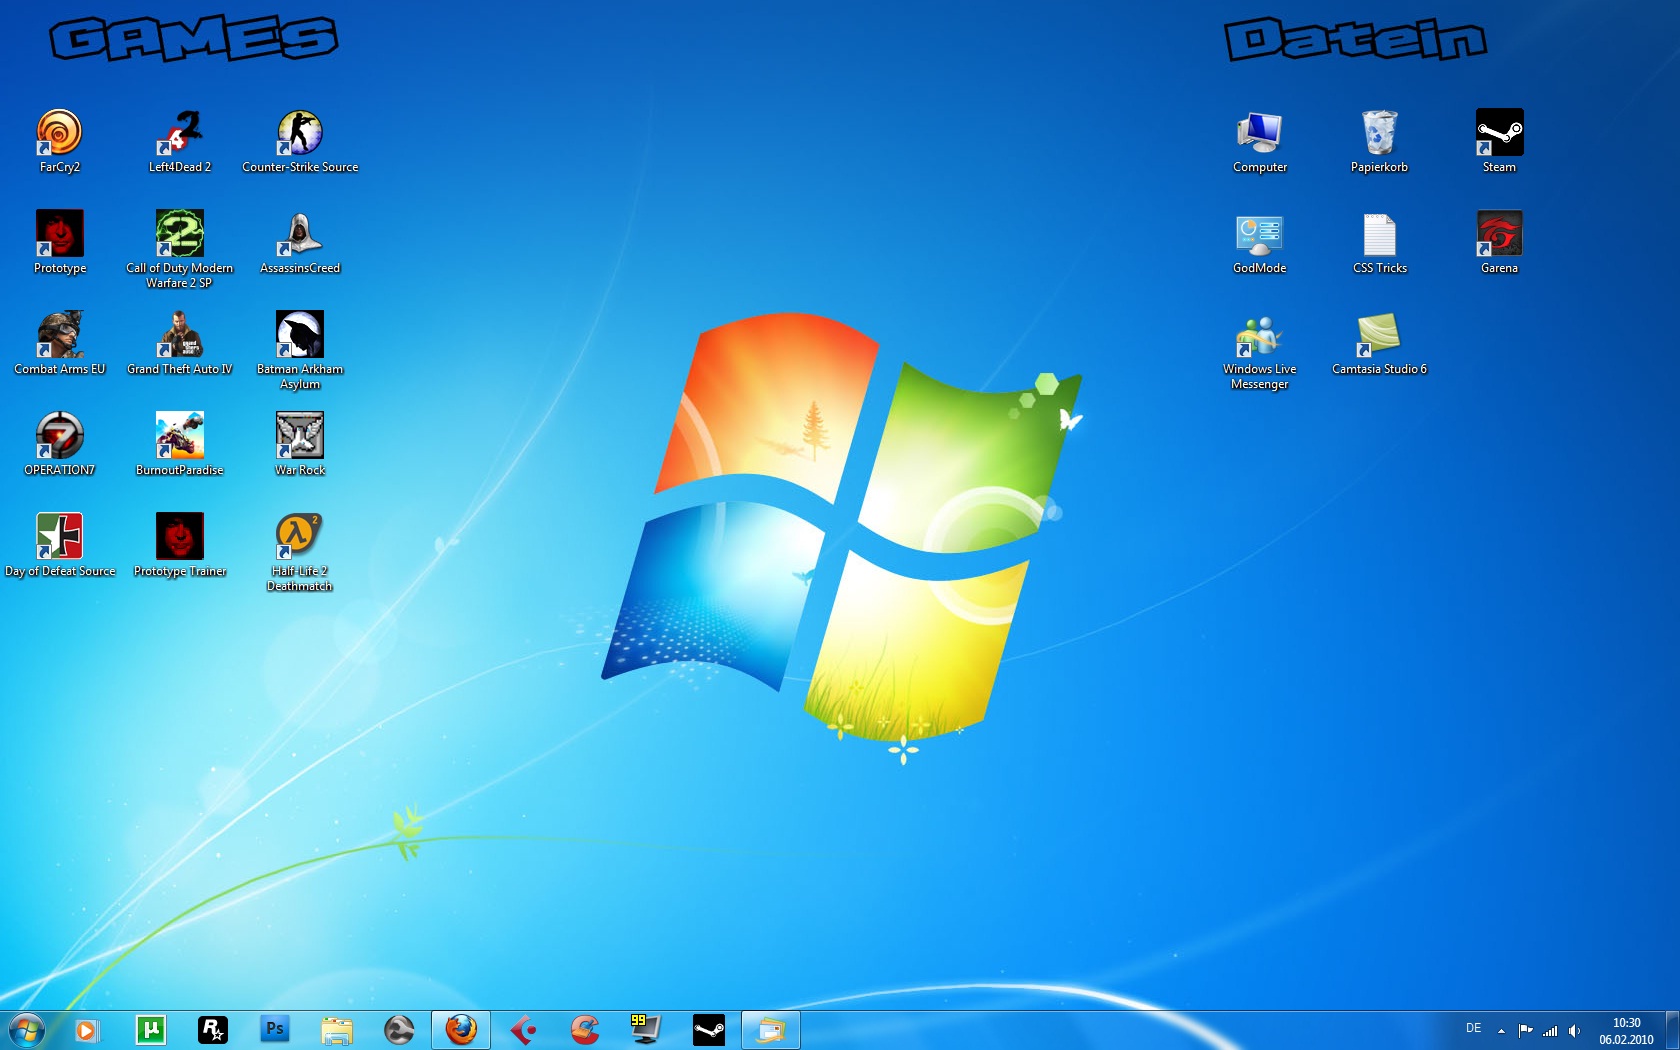The image size is (1680, 1050).
Task: Switch to Firefox in the taskbar
Action: (461, 1030)
